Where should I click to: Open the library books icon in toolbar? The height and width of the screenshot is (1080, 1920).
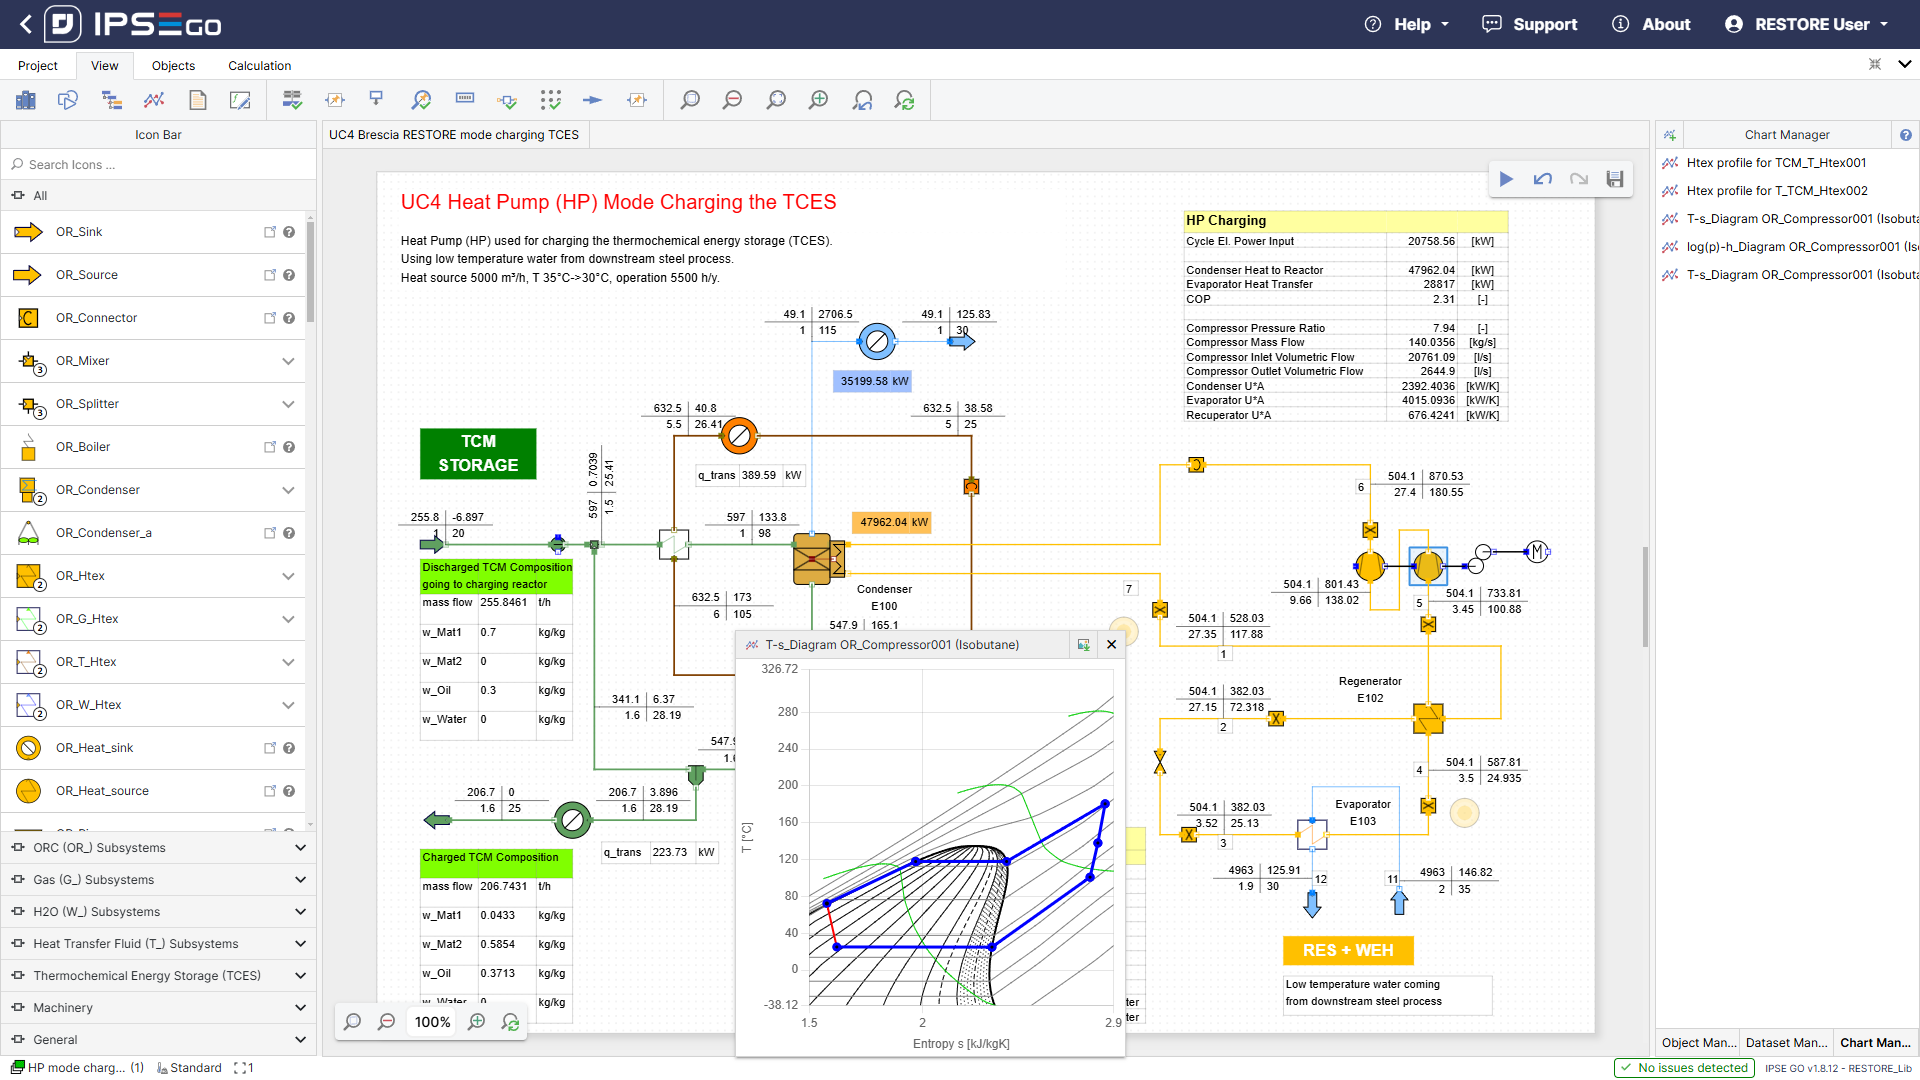[26, 100]
